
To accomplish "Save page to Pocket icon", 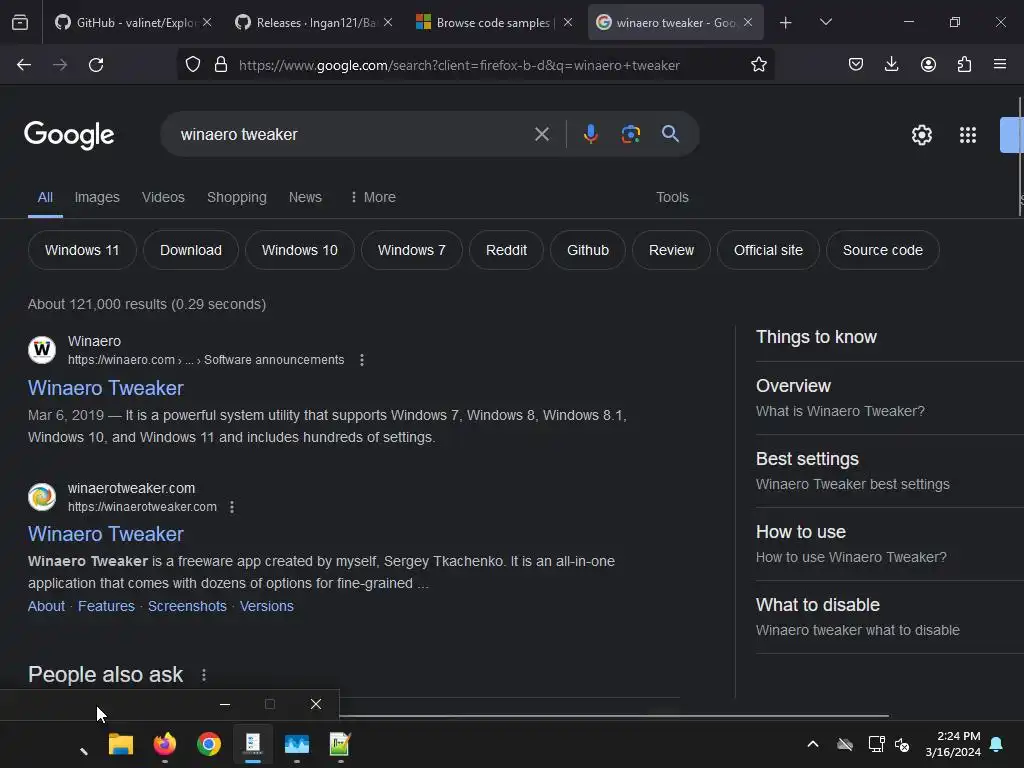I will tap(856, 65).
